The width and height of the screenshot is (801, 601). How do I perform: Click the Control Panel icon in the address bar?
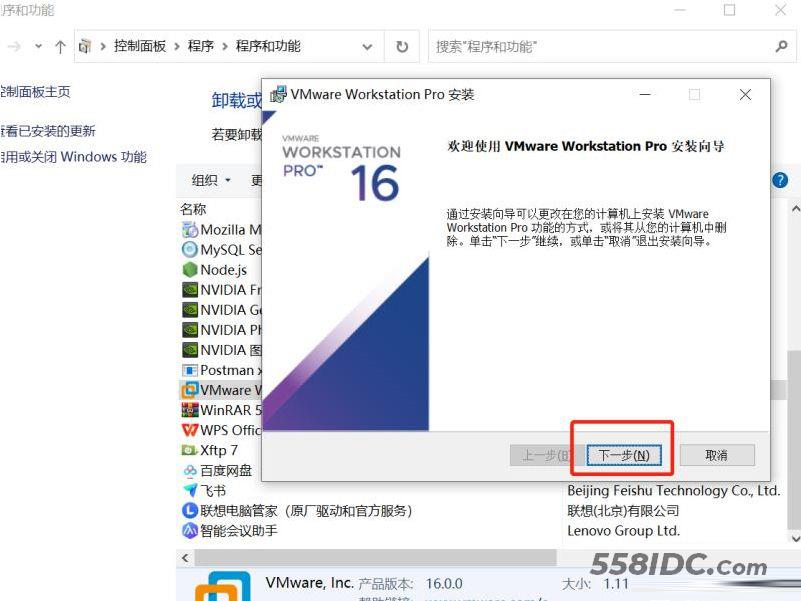(85, 47)
